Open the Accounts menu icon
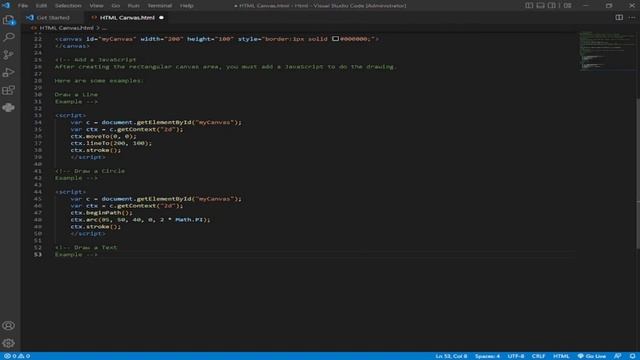640x360 pixels. tap(9, 325)
